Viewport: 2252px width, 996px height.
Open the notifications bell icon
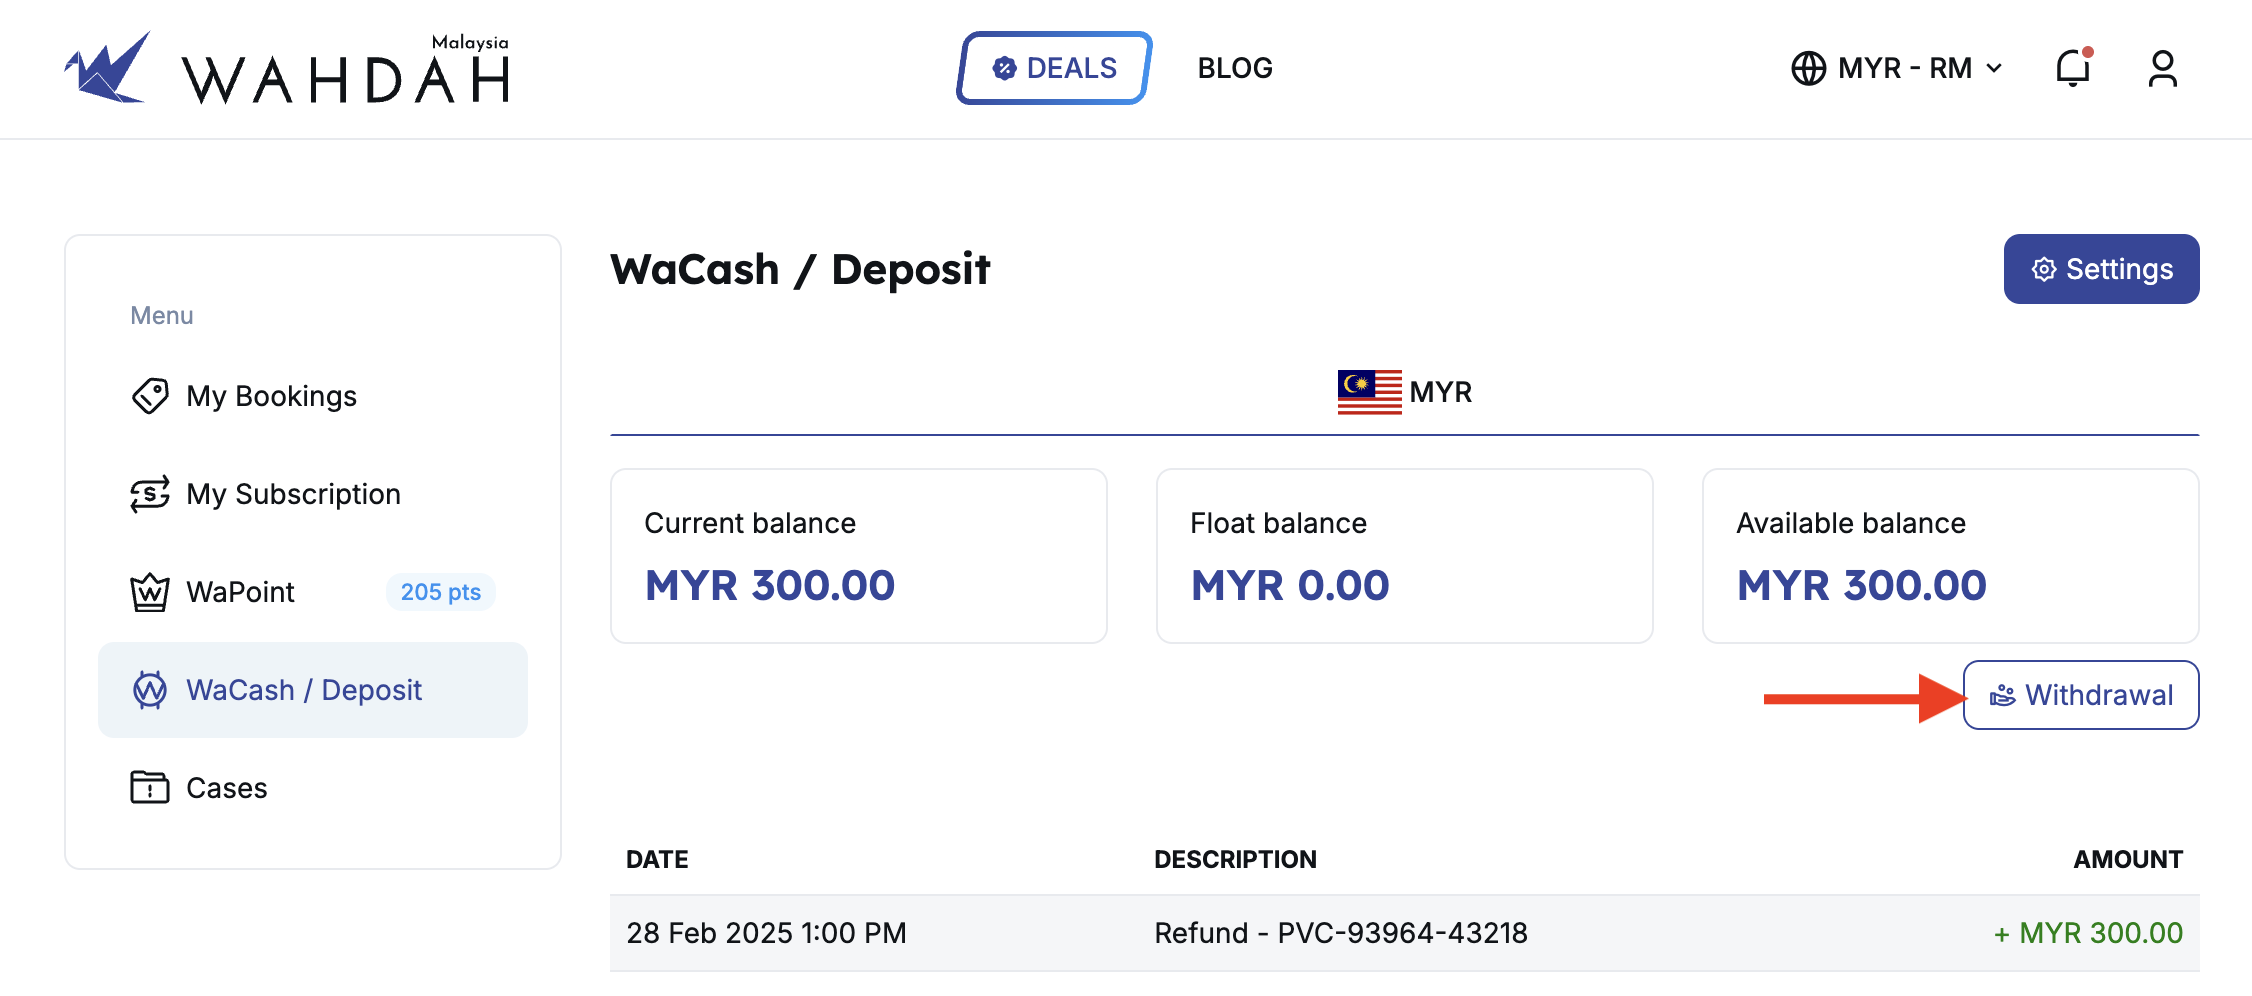click(x=2072, y=68)
